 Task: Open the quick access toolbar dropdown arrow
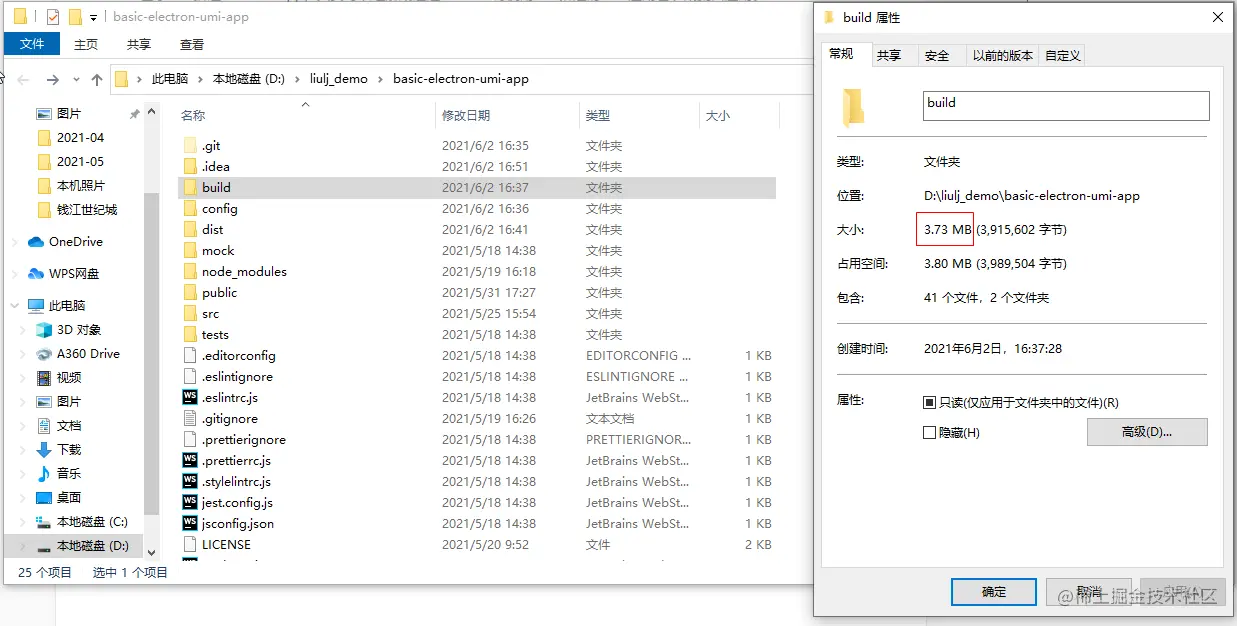pos(94,18)
